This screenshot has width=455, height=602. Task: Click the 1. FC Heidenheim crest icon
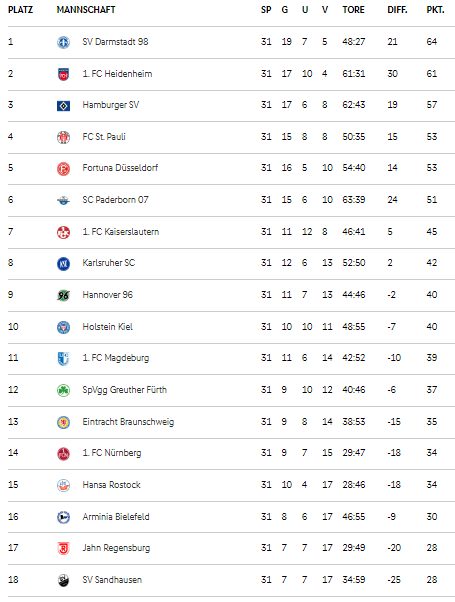point(63,74)
